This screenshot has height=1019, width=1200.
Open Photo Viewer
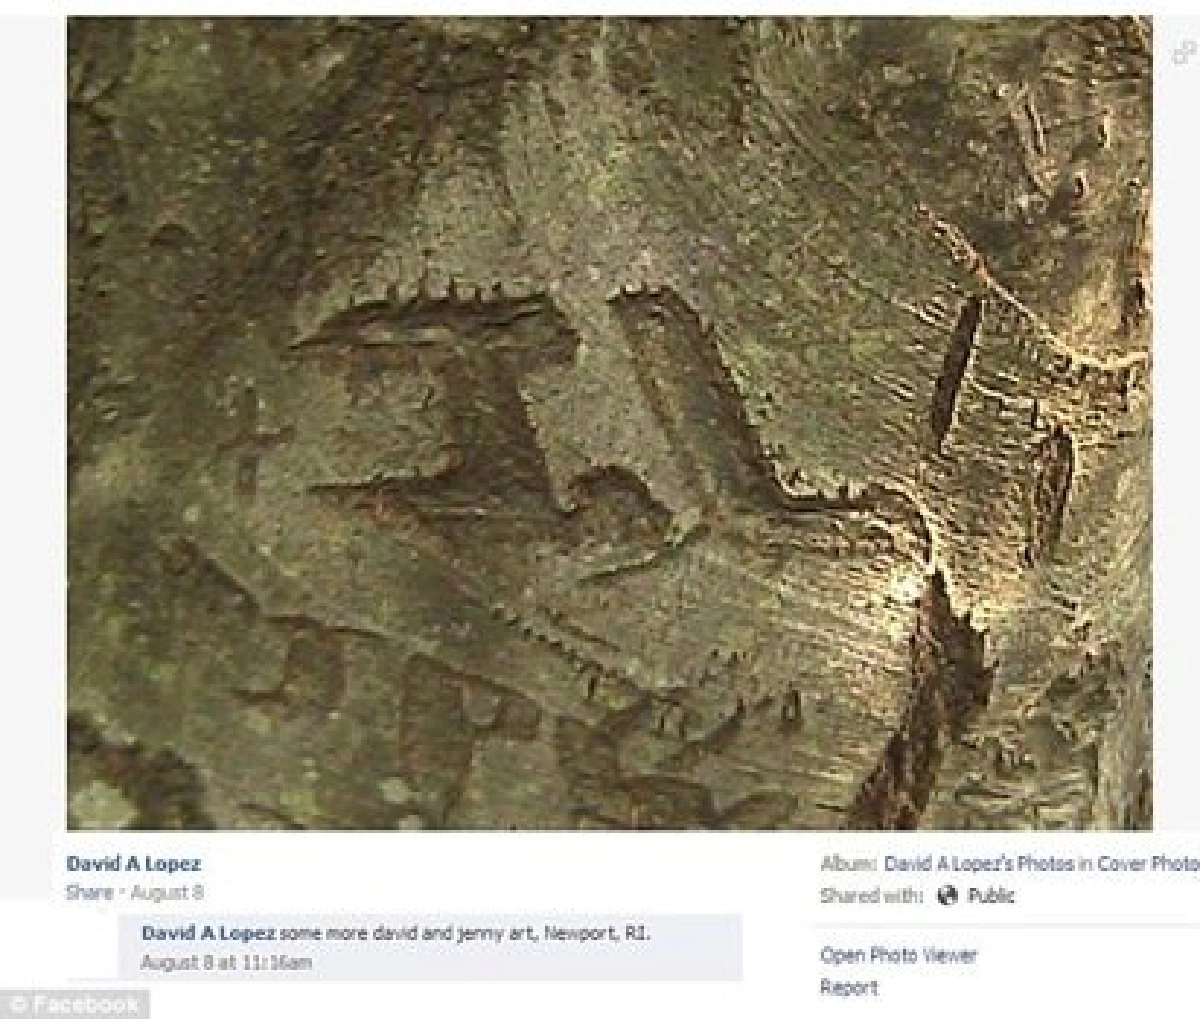(897, 955)
